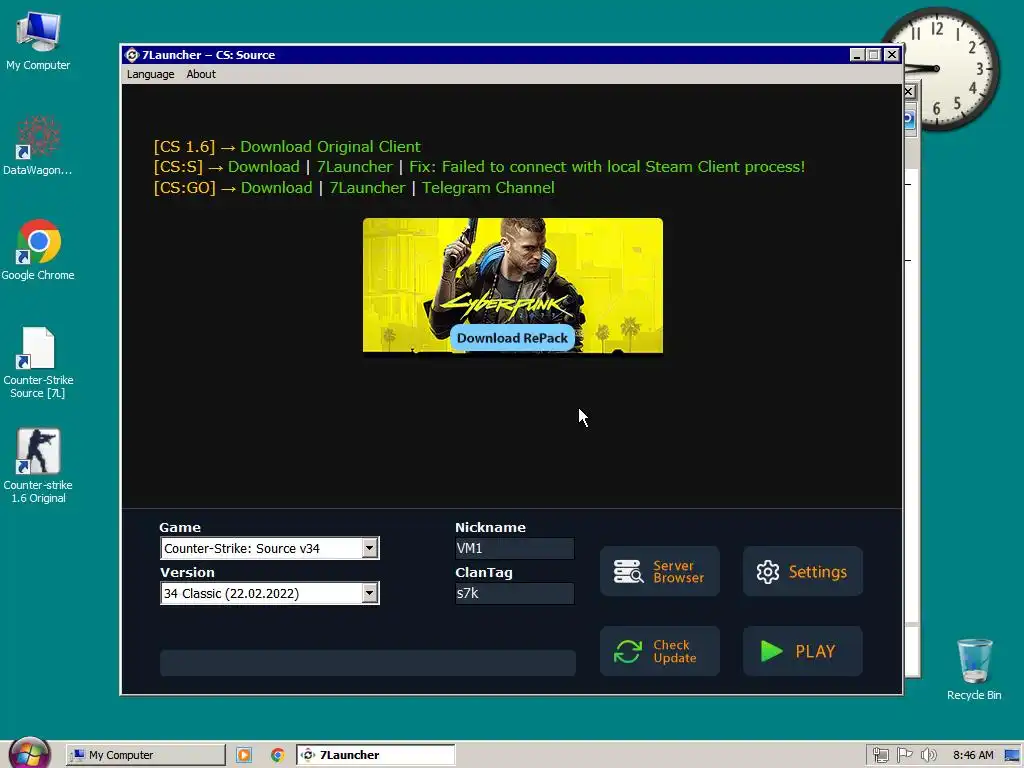This screenshot has height=768, width=1024.
Task: Click the CS 1.6 Download Original Client link
Action: click(x=330, y=146)
